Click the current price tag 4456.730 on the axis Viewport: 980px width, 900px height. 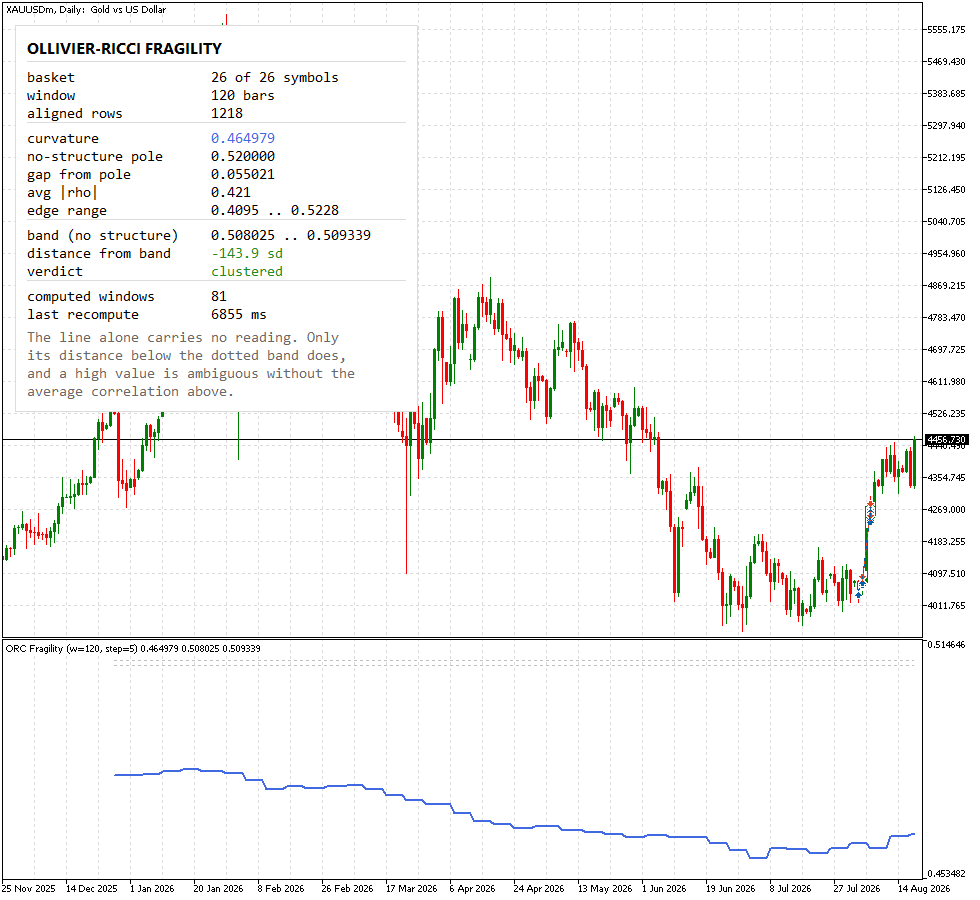point(946,440)
